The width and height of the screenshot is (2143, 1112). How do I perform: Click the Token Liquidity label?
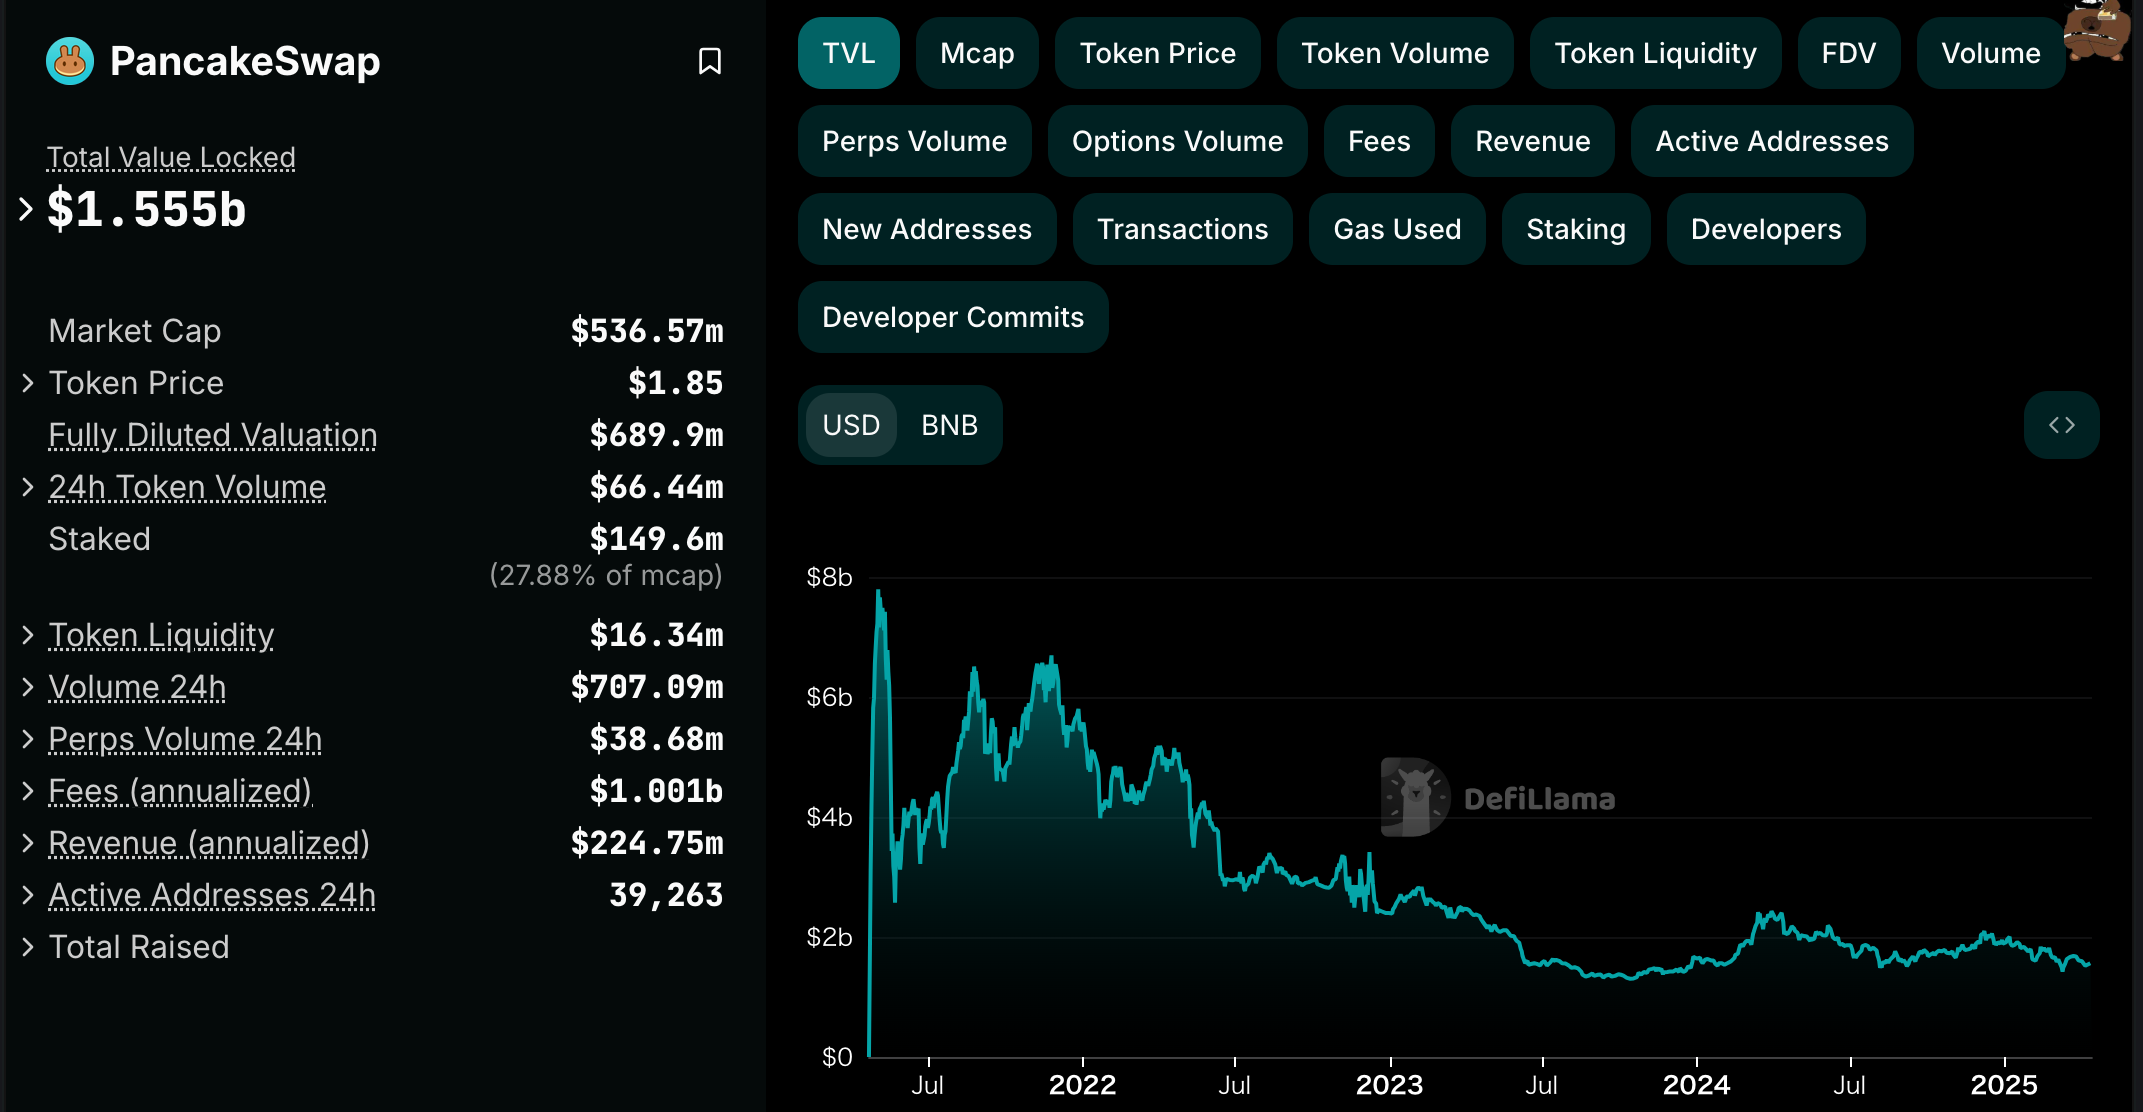pyautogui.click(x=161, y=635)
